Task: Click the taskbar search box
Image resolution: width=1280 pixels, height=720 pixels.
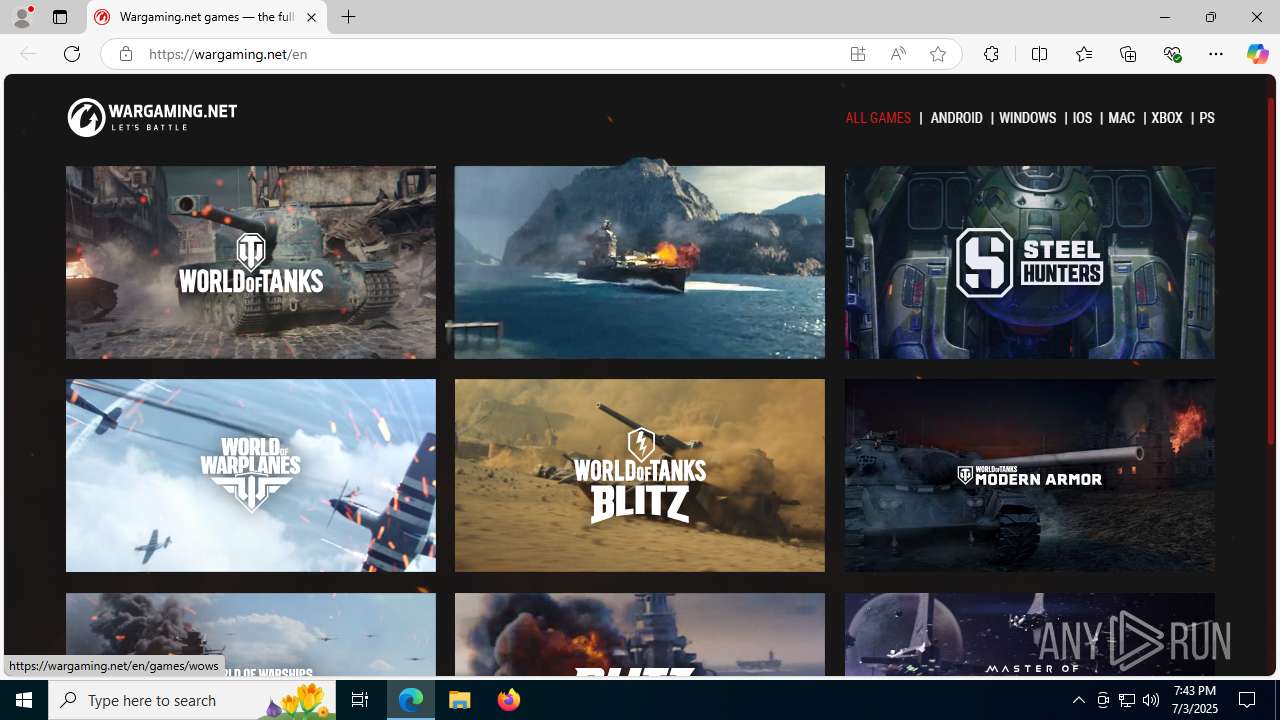Action: click(192, 700)
